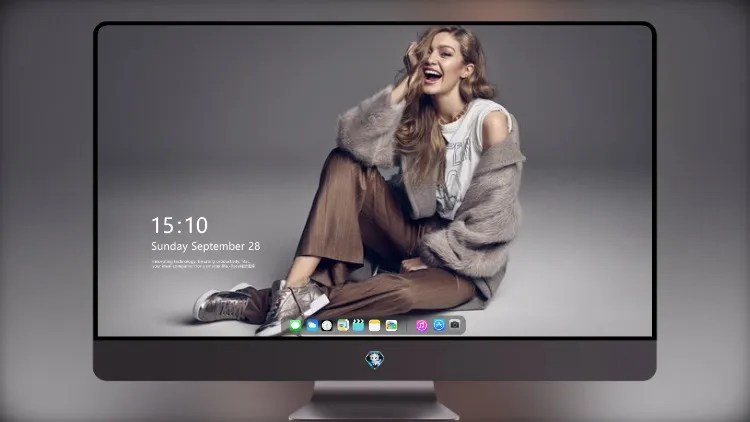
Task: Open the Weather app in dock
Action: click(x=312, y=325)
